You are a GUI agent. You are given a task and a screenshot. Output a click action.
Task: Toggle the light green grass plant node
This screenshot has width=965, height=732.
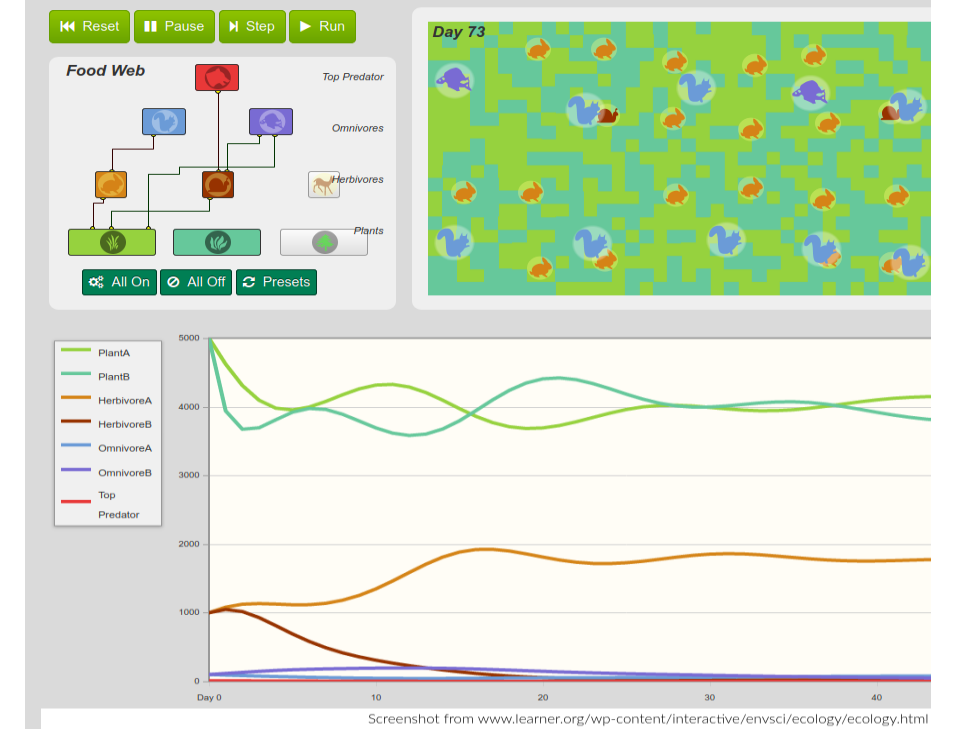112,242
